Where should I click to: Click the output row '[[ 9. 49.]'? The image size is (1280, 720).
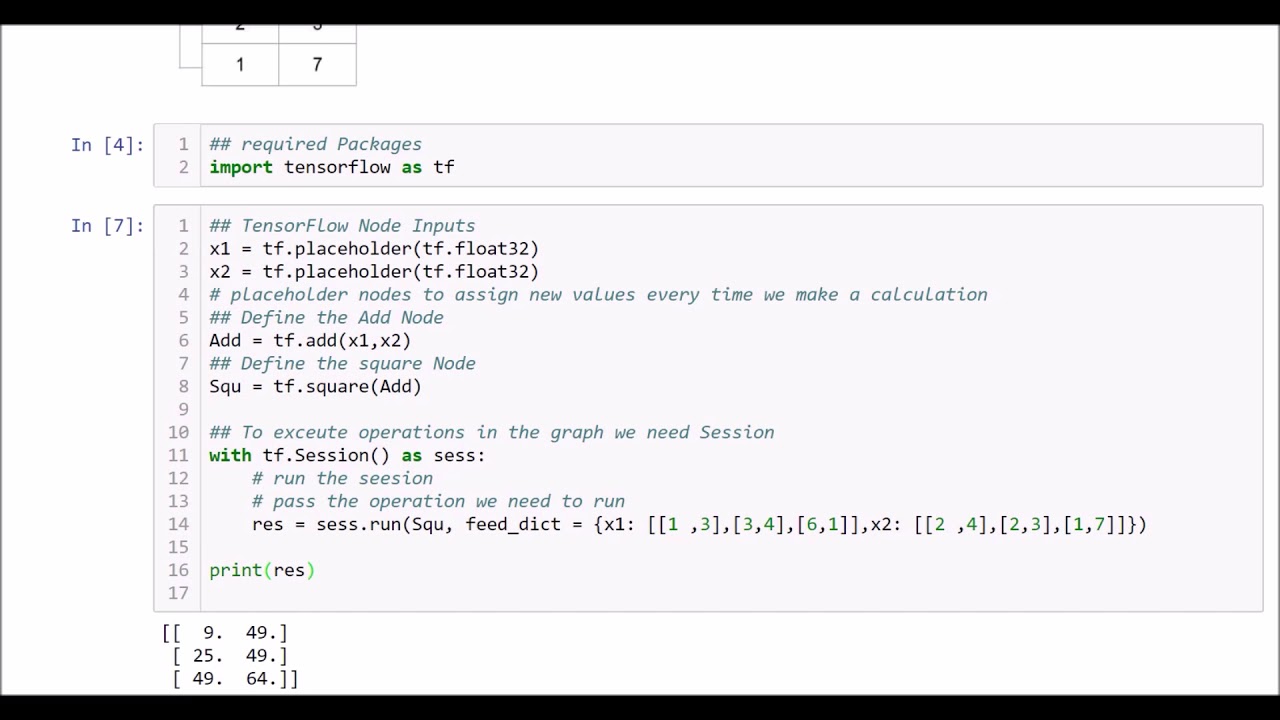tap(225, 633)
